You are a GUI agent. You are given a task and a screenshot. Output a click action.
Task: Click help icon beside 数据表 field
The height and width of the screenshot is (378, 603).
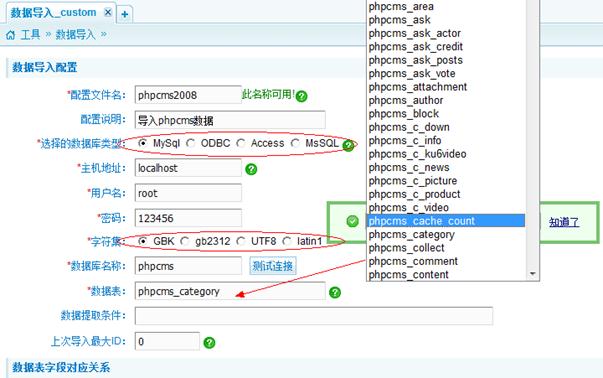tap(335, 292)
